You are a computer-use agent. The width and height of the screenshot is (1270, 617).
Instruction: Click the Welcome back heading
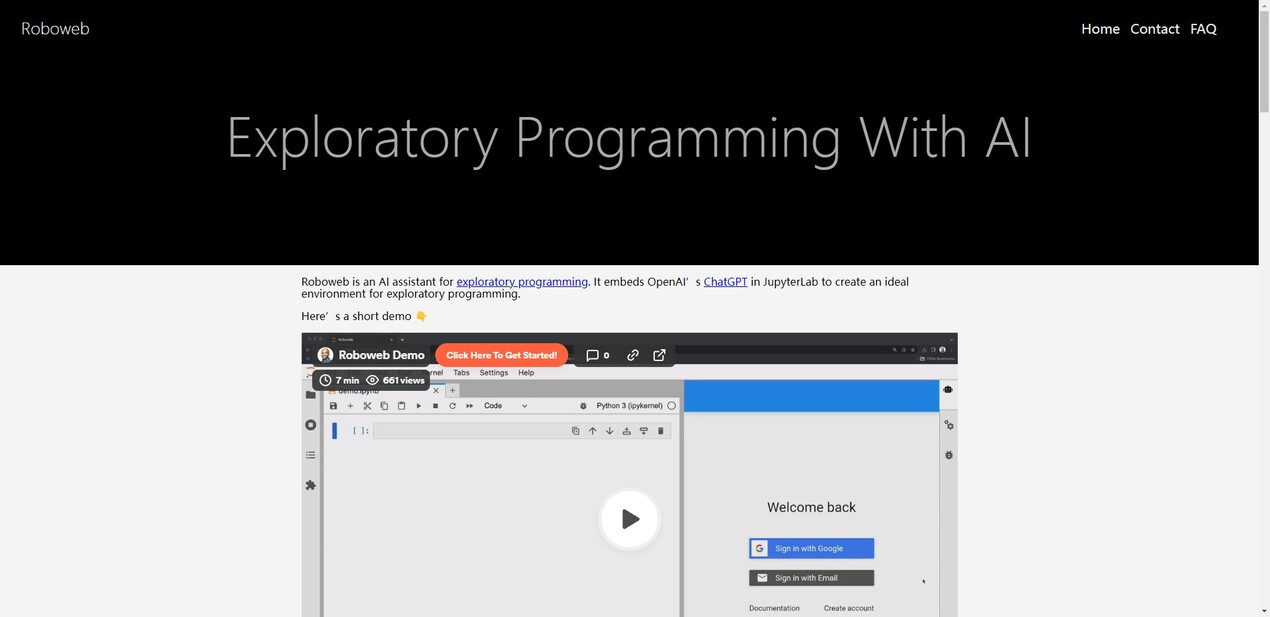click(811, 507)
